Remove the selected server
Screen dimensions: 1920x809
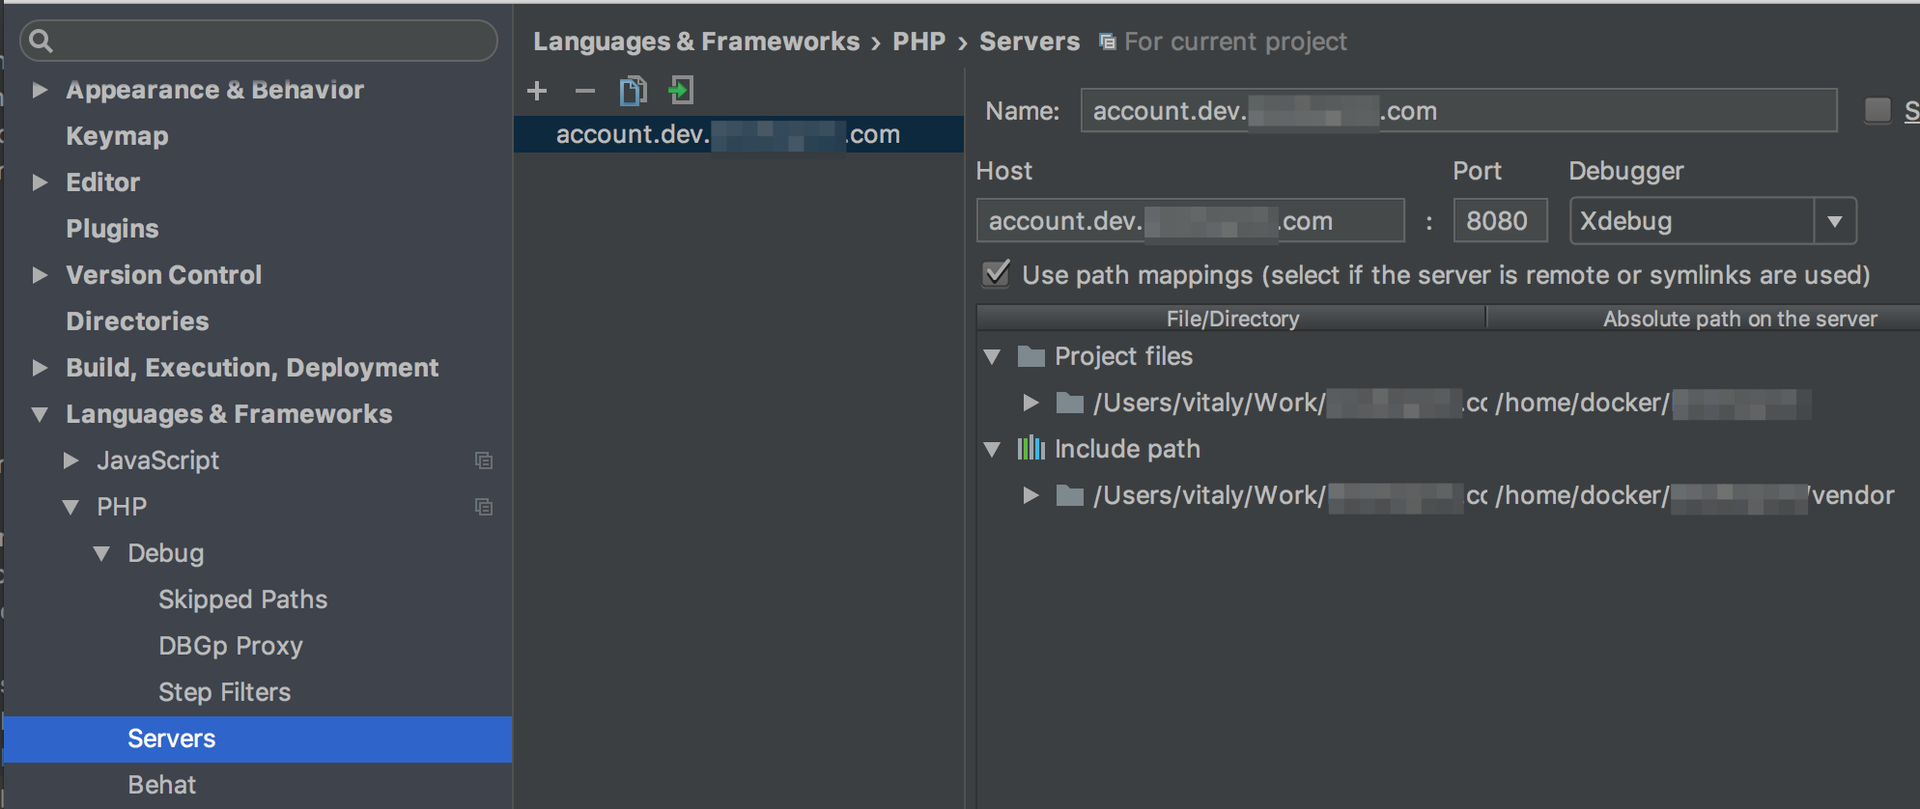[585, 91]
